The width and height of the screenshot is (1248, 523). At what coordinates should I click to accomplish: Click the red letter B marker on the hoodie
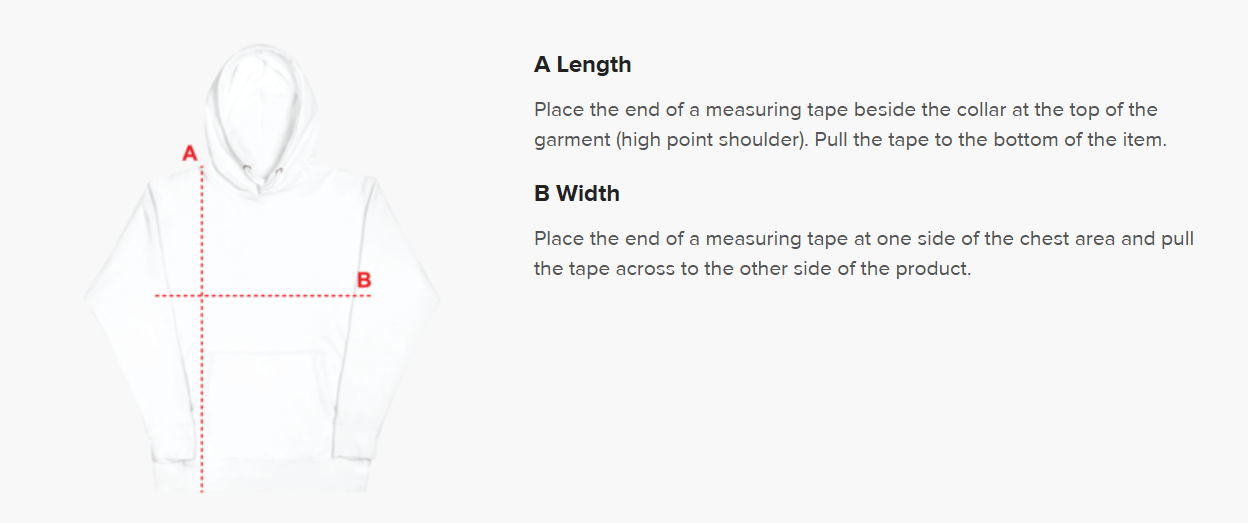tap(364, 280)
